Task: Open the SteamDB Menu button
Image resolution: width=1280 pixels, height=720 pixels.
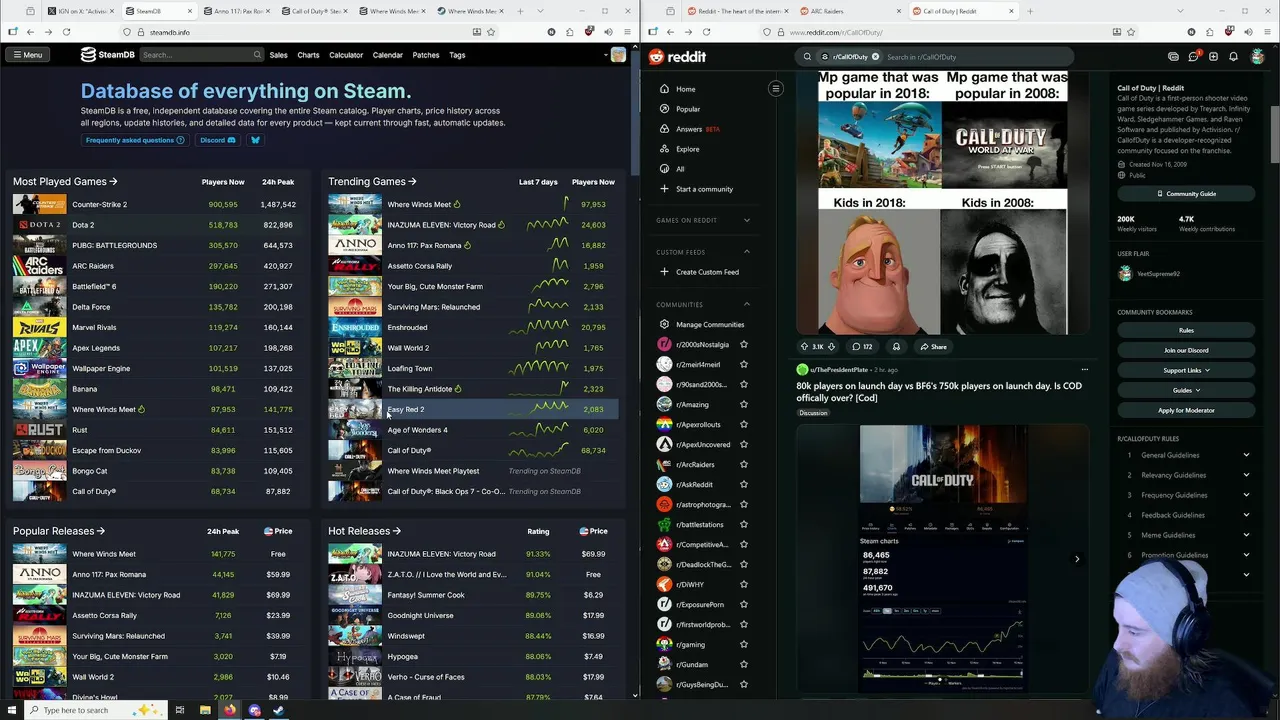Action: click(27, 55)
